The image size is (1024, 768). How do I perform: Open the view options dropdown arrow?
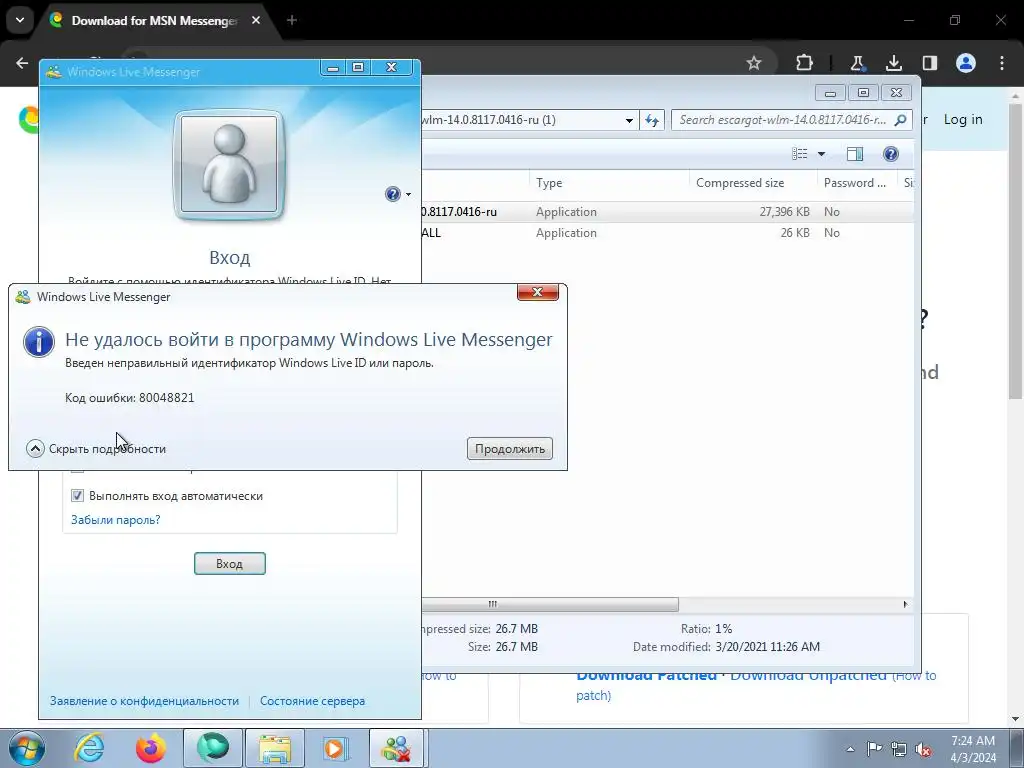(x=822, y=154)
